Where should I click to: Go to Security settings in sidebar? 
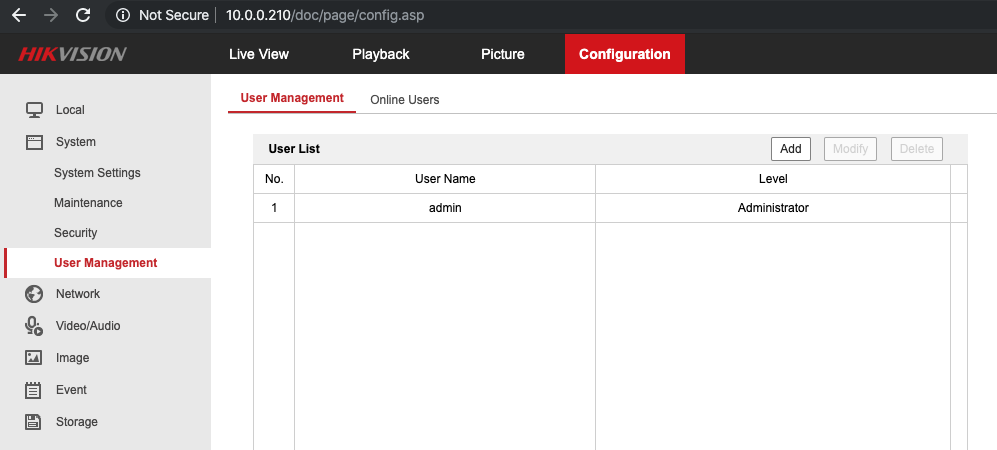click(x=75, y=233)
